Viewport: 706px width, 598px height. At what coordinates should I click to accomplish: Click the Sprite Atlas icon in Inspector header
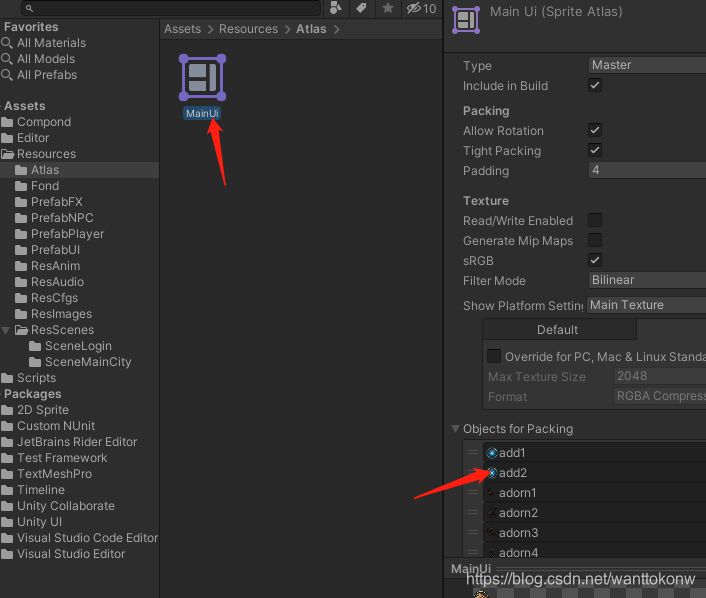(x=466, y=20)
